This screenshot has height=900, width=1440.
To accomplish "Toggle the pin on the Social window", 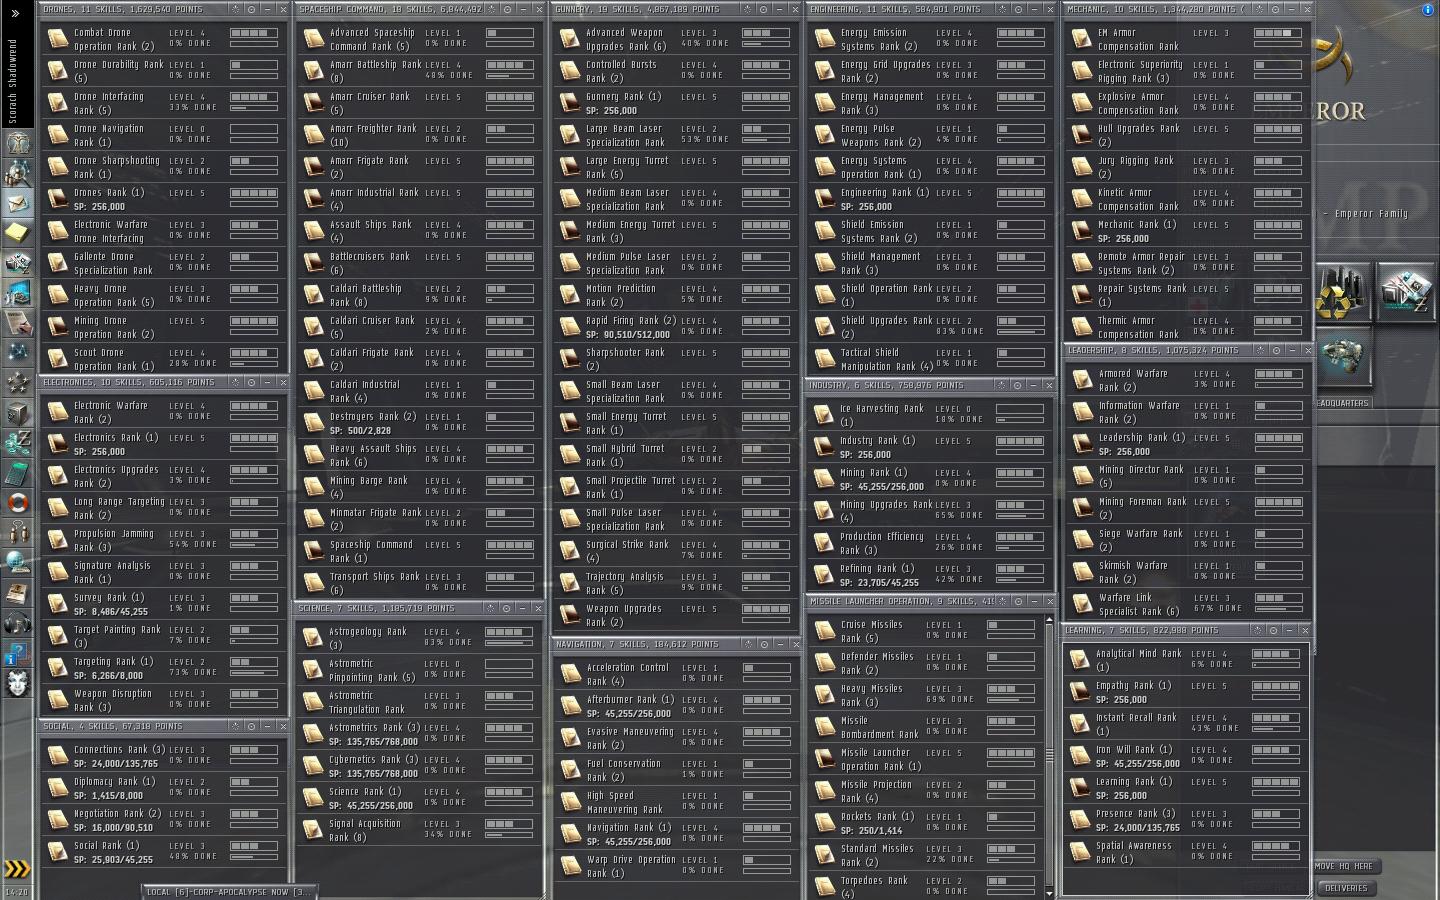I will [235, 726].
